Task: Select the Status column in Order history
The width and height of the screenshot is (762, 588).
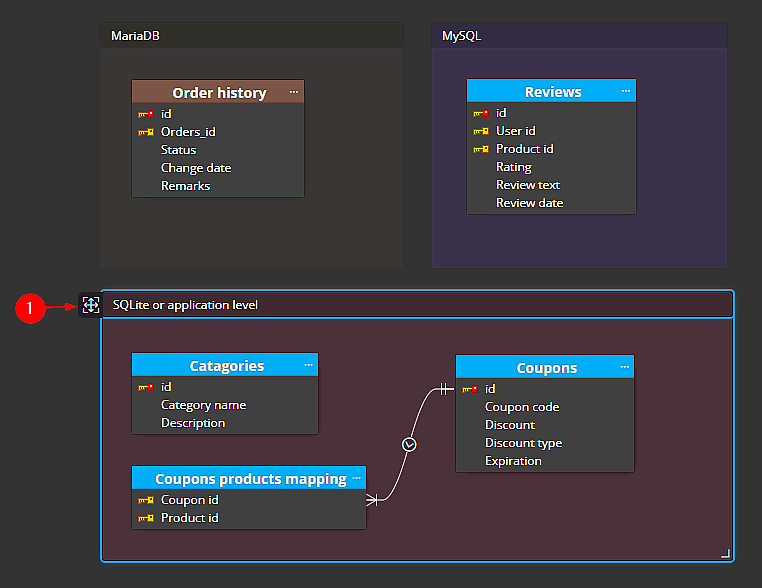Action: pos(218,150)
